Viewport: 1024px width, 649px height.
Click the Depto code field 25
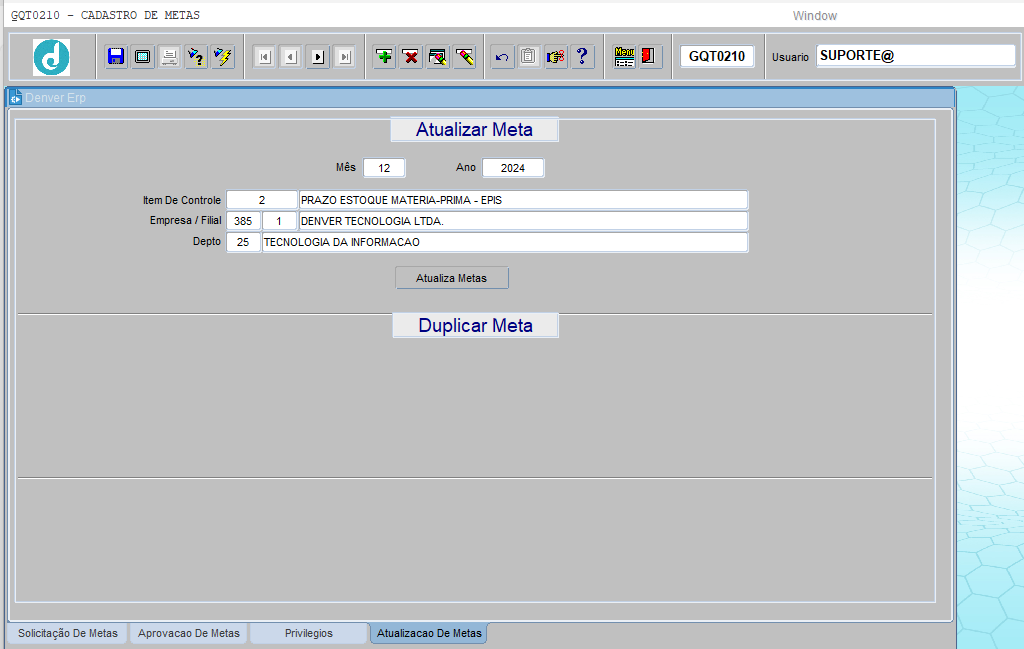[243, 242]
